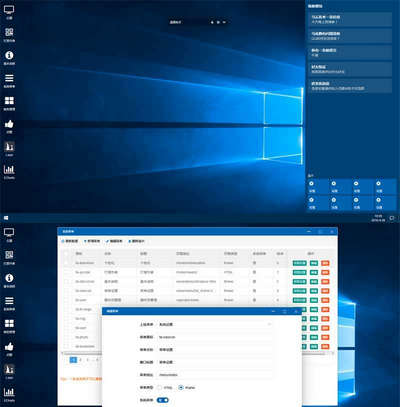Open the chess pieces icon on the upper desktop sidebar
Screen dimensions: 400x407
[x=9, y=147]
